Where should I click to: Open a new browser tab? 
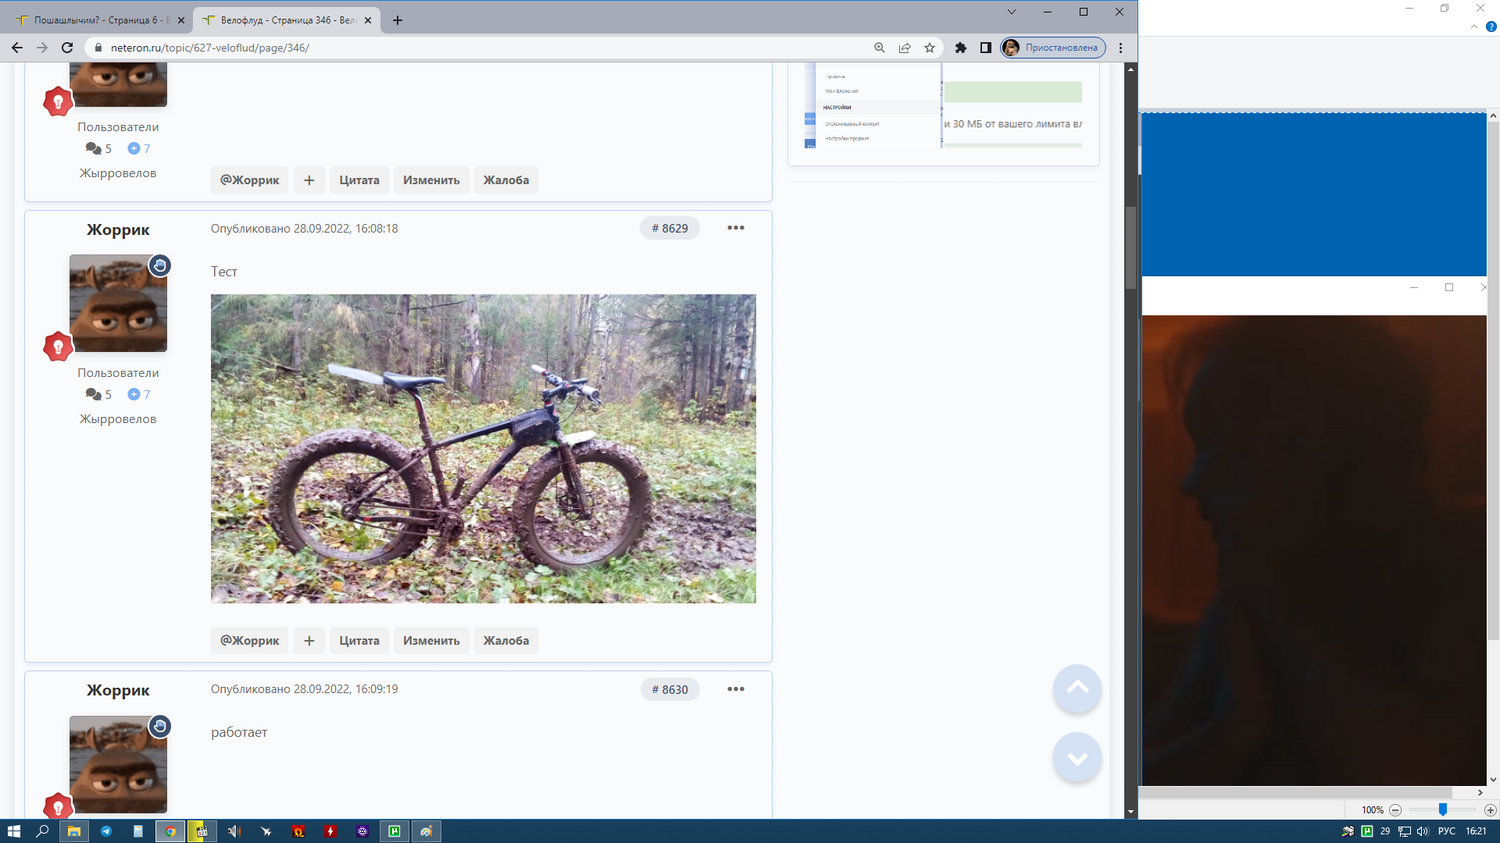click(398, 20)
